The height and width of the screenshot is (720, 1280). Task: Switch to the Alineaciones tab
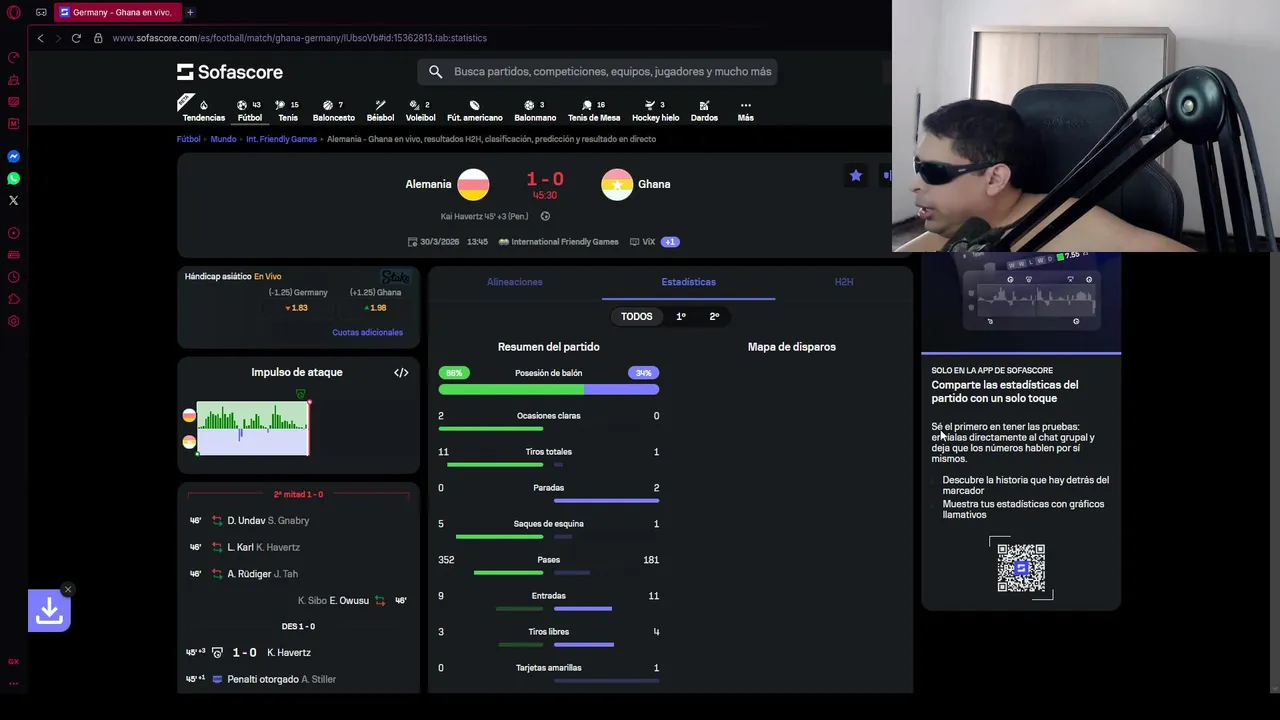click(515, 282)
